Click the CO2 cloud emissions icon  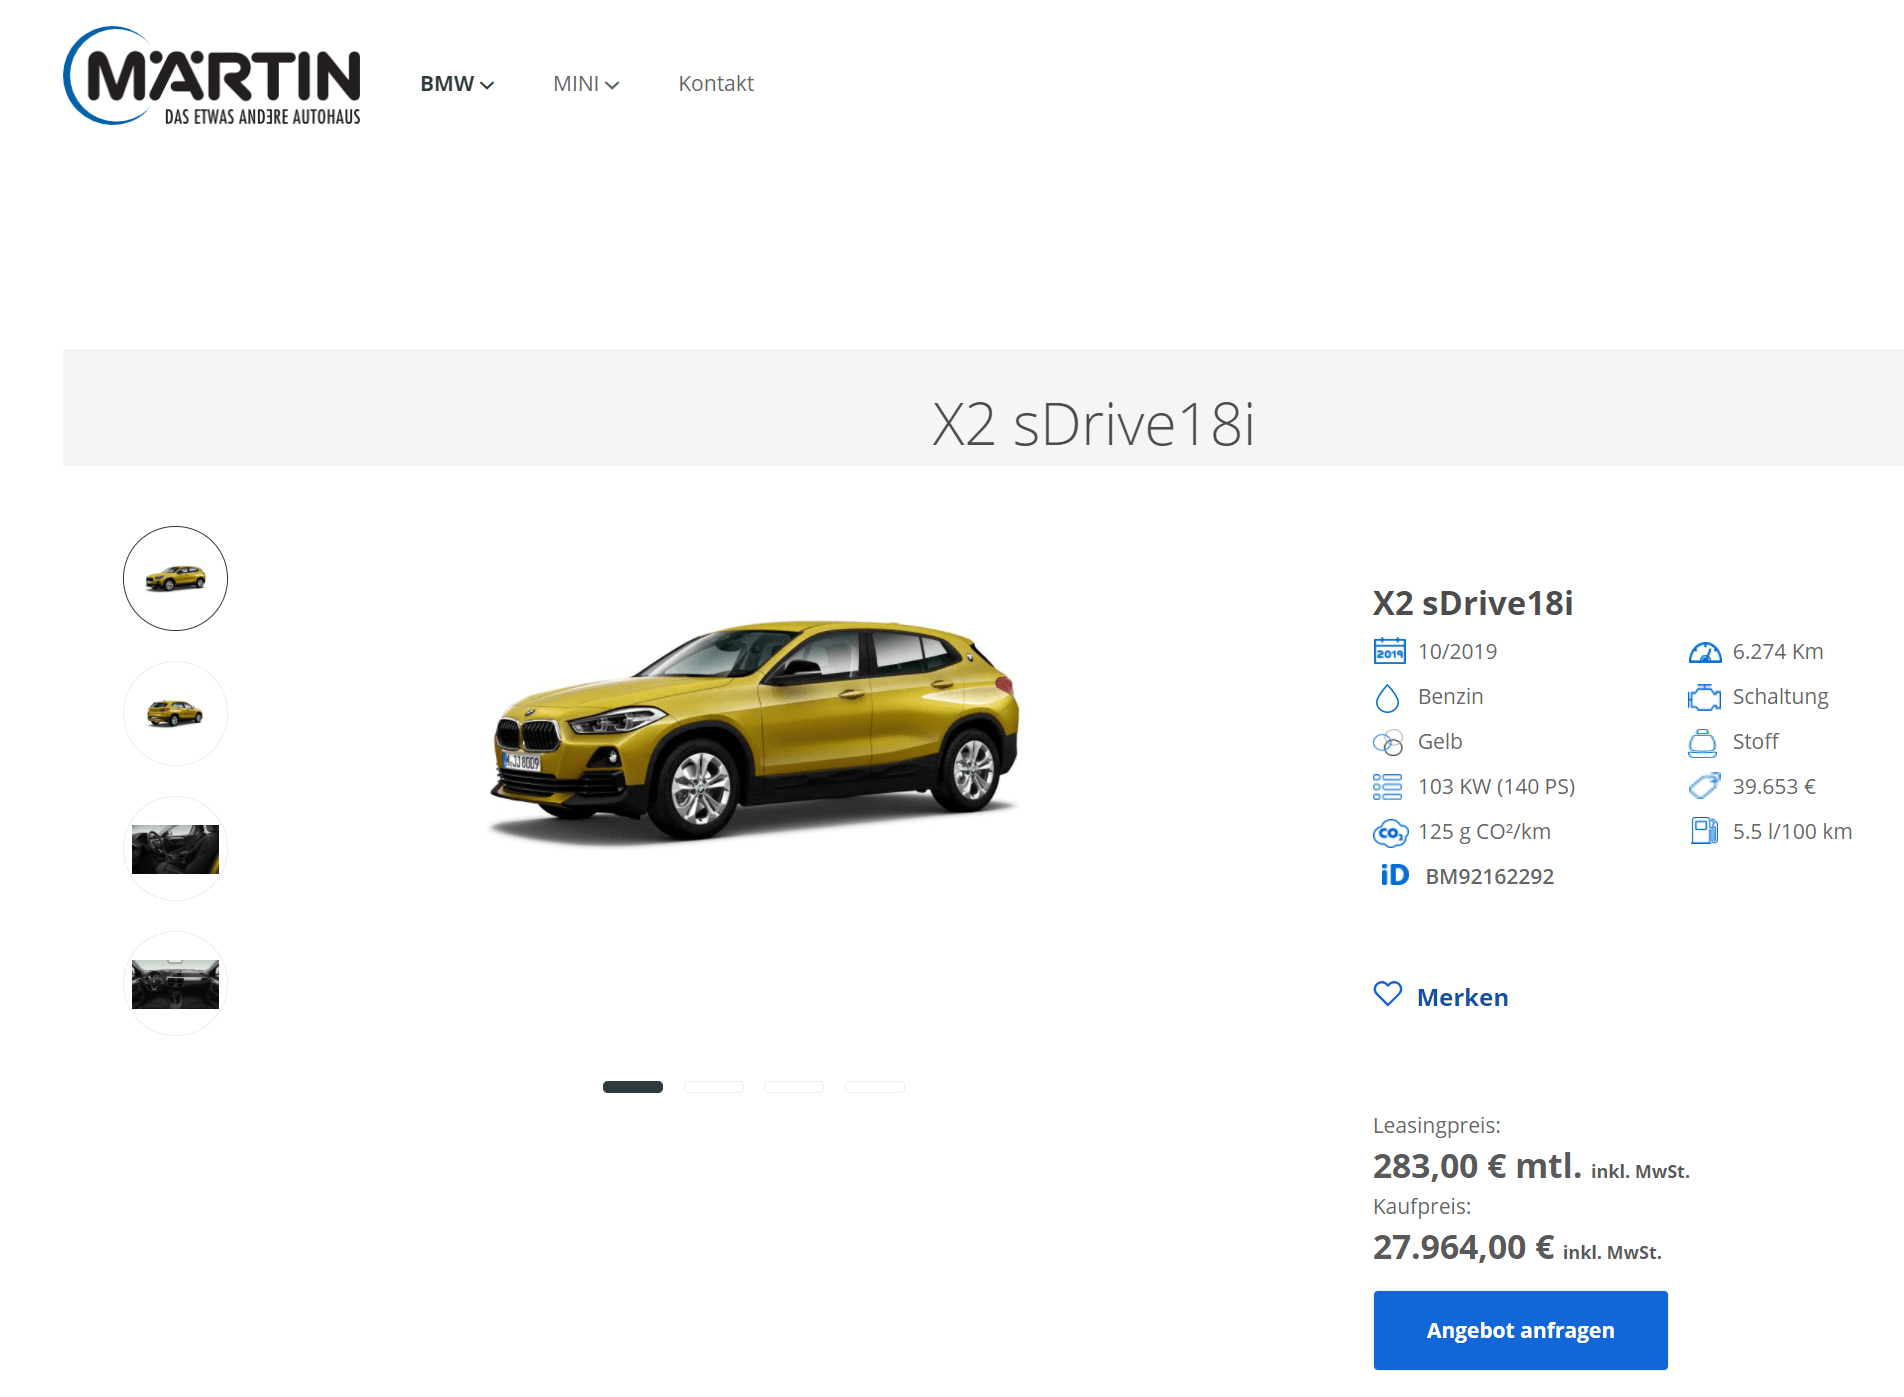[x=1390, y=832]
